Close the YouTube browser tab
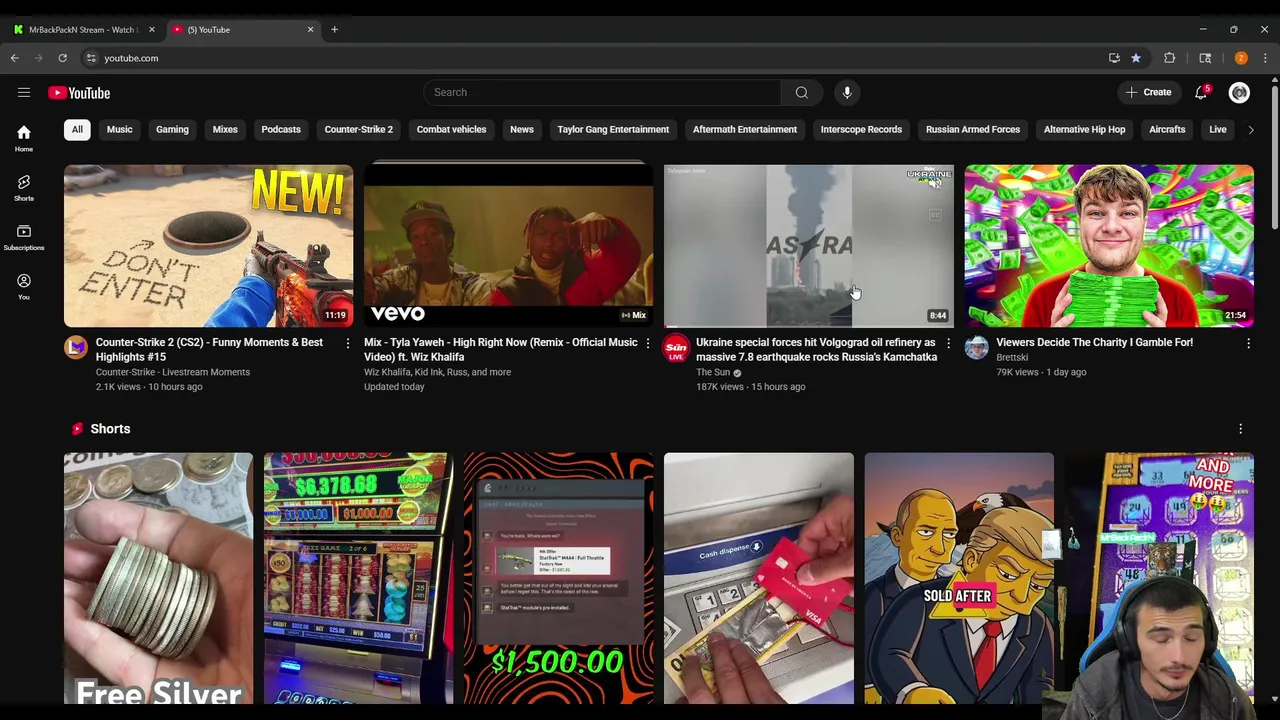The width and height of the screenshot is (1280, 720). [310, 29]
